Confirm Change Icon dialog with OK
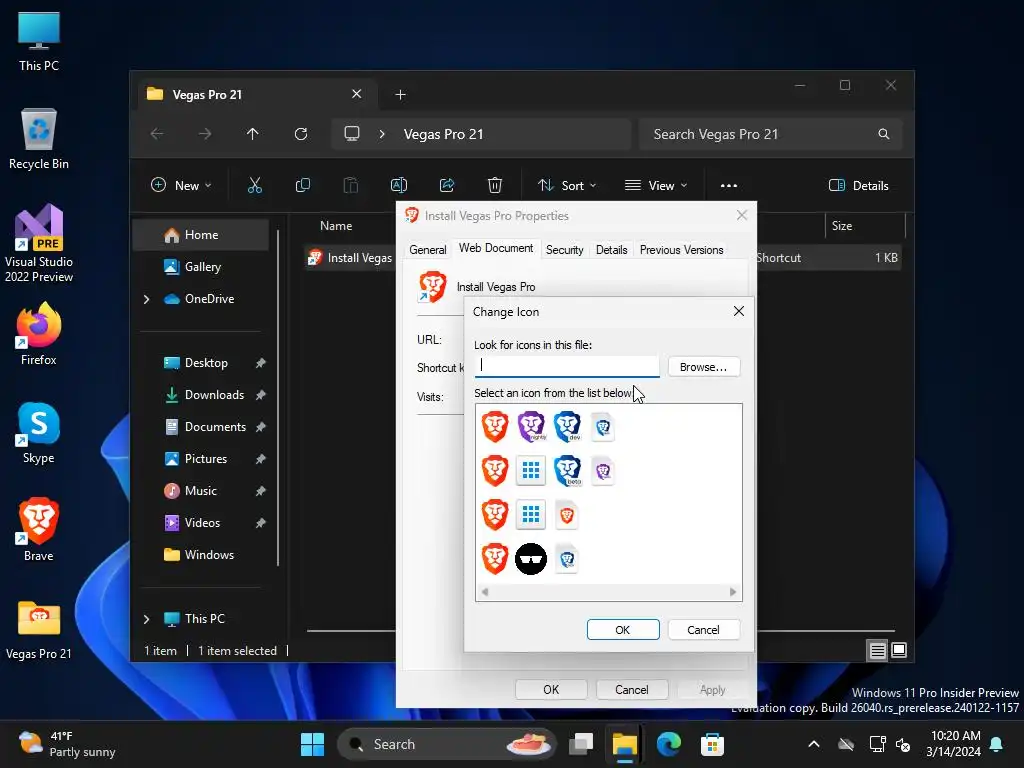 pos(622,630)
